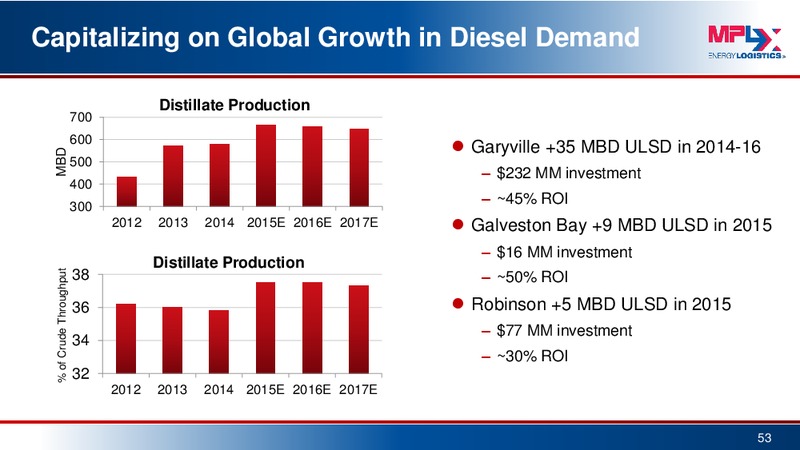This screenshot has height=450, width=800.
Task: Click the 600 value on the MBD axis
Action: (81, 140)
